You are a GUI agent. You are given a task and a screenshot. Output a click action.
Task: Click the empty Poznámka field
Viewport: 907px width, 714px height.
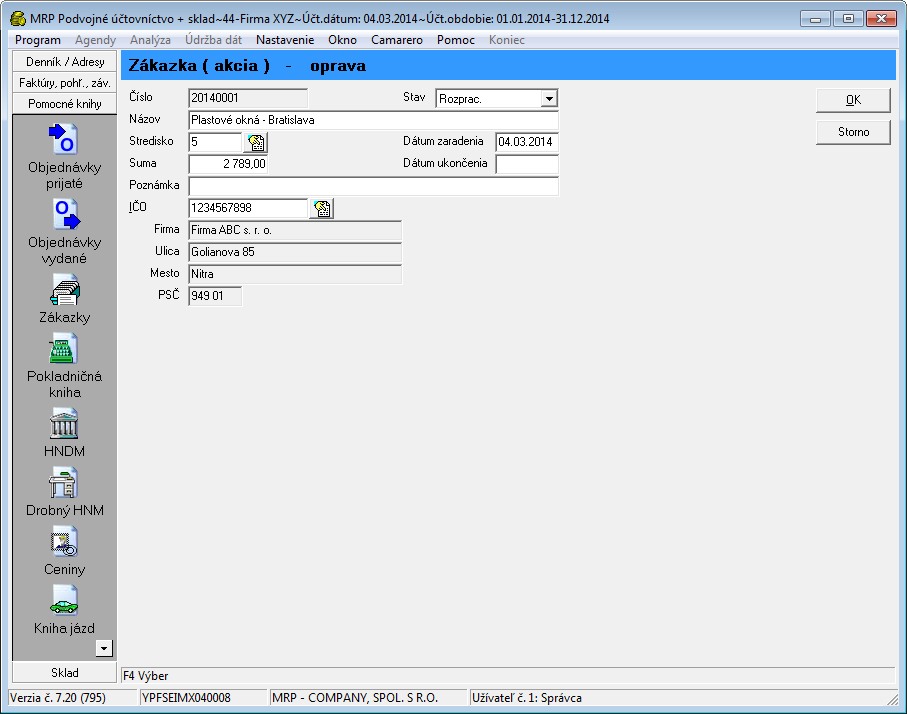[374, 186]
